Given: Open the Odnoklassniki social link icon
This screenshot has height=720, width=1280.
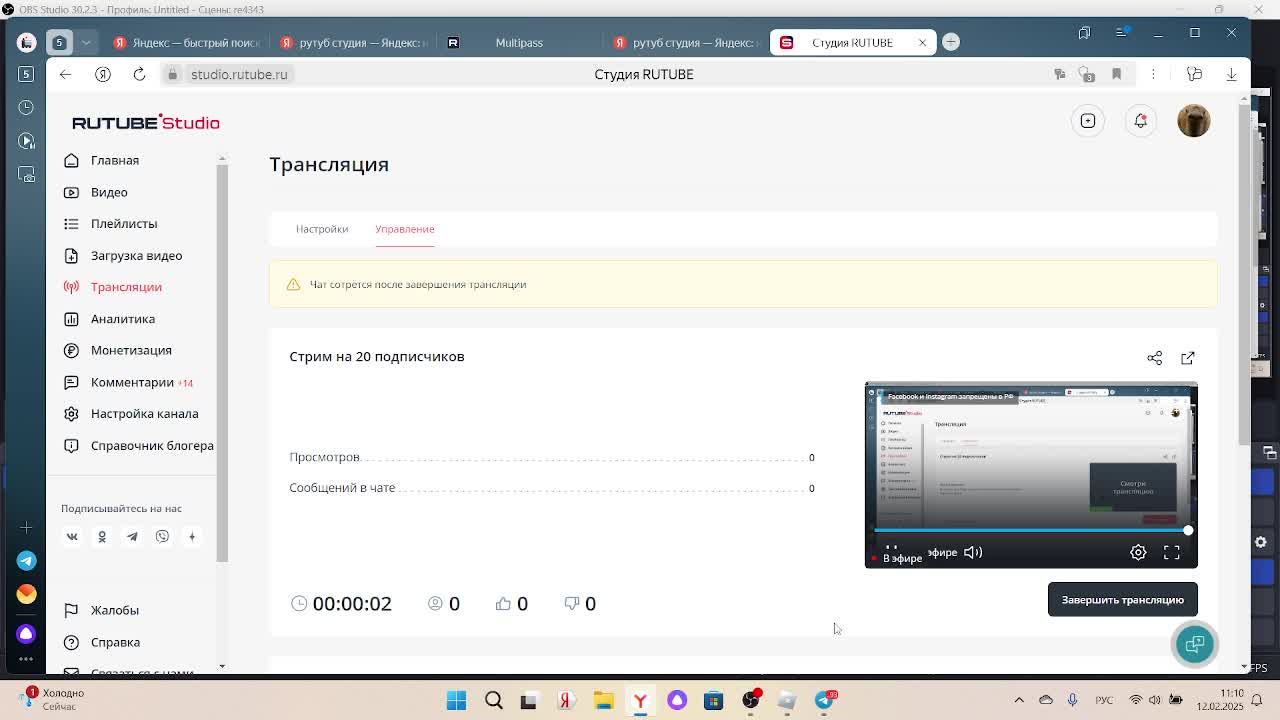Looking at the screenshot, I should 102,537.
